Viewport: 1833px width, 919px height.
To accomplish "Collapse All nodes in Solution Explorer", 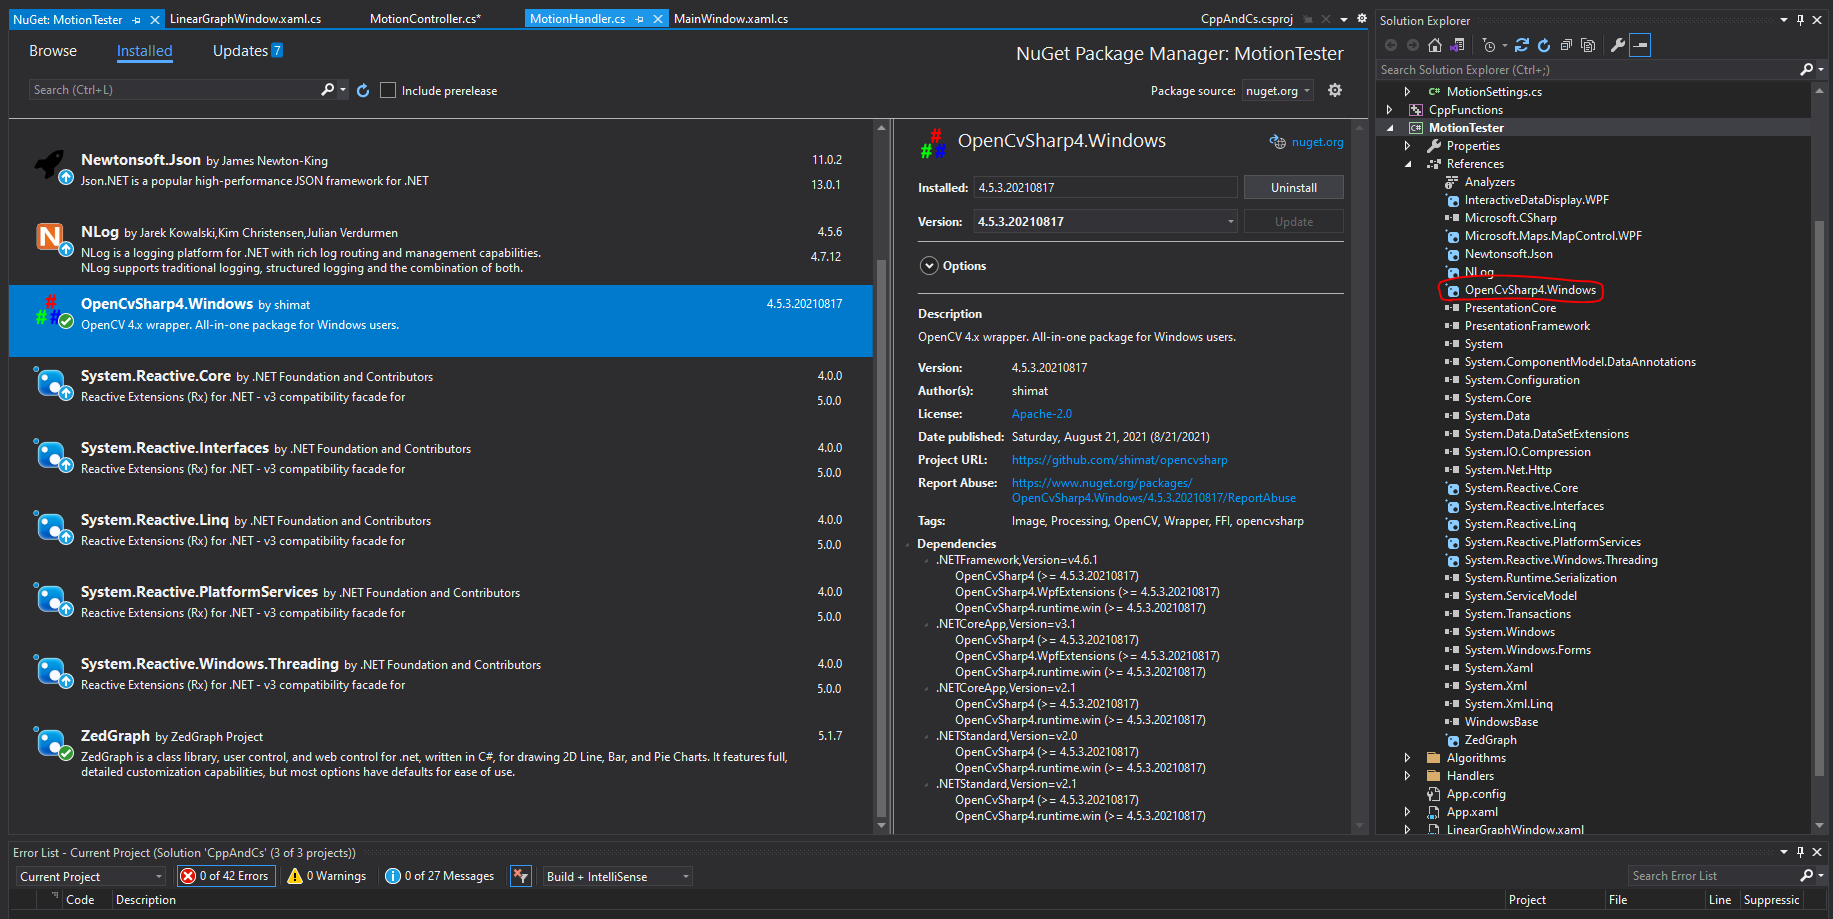I will [x=1566, y=45].
